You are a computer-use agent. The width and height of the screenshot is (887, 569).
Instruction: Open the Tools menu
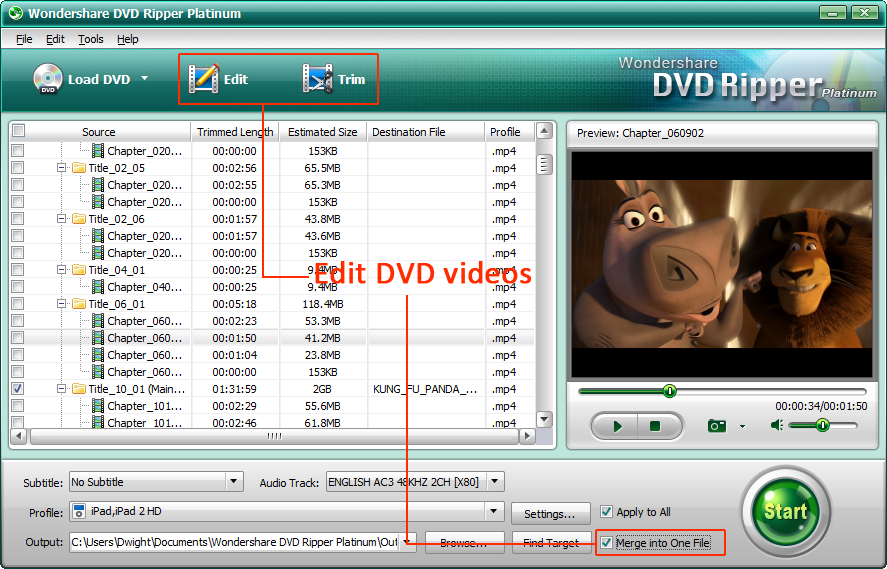pos(91,39)
